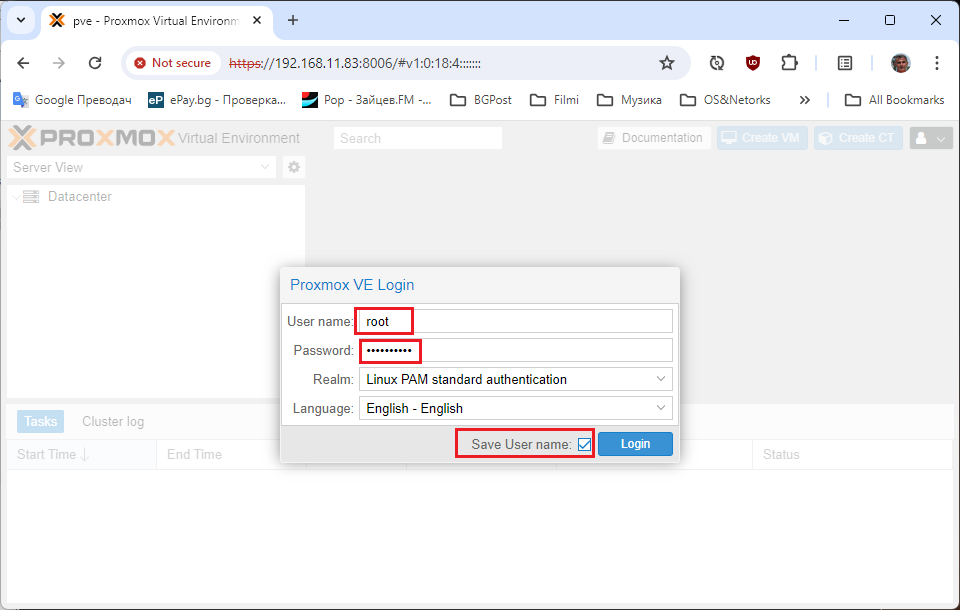Screen dimensions: 960x610
Task: Open the Google Преводач bookmark
Action: pyautogui.click(x=72, y=100)
